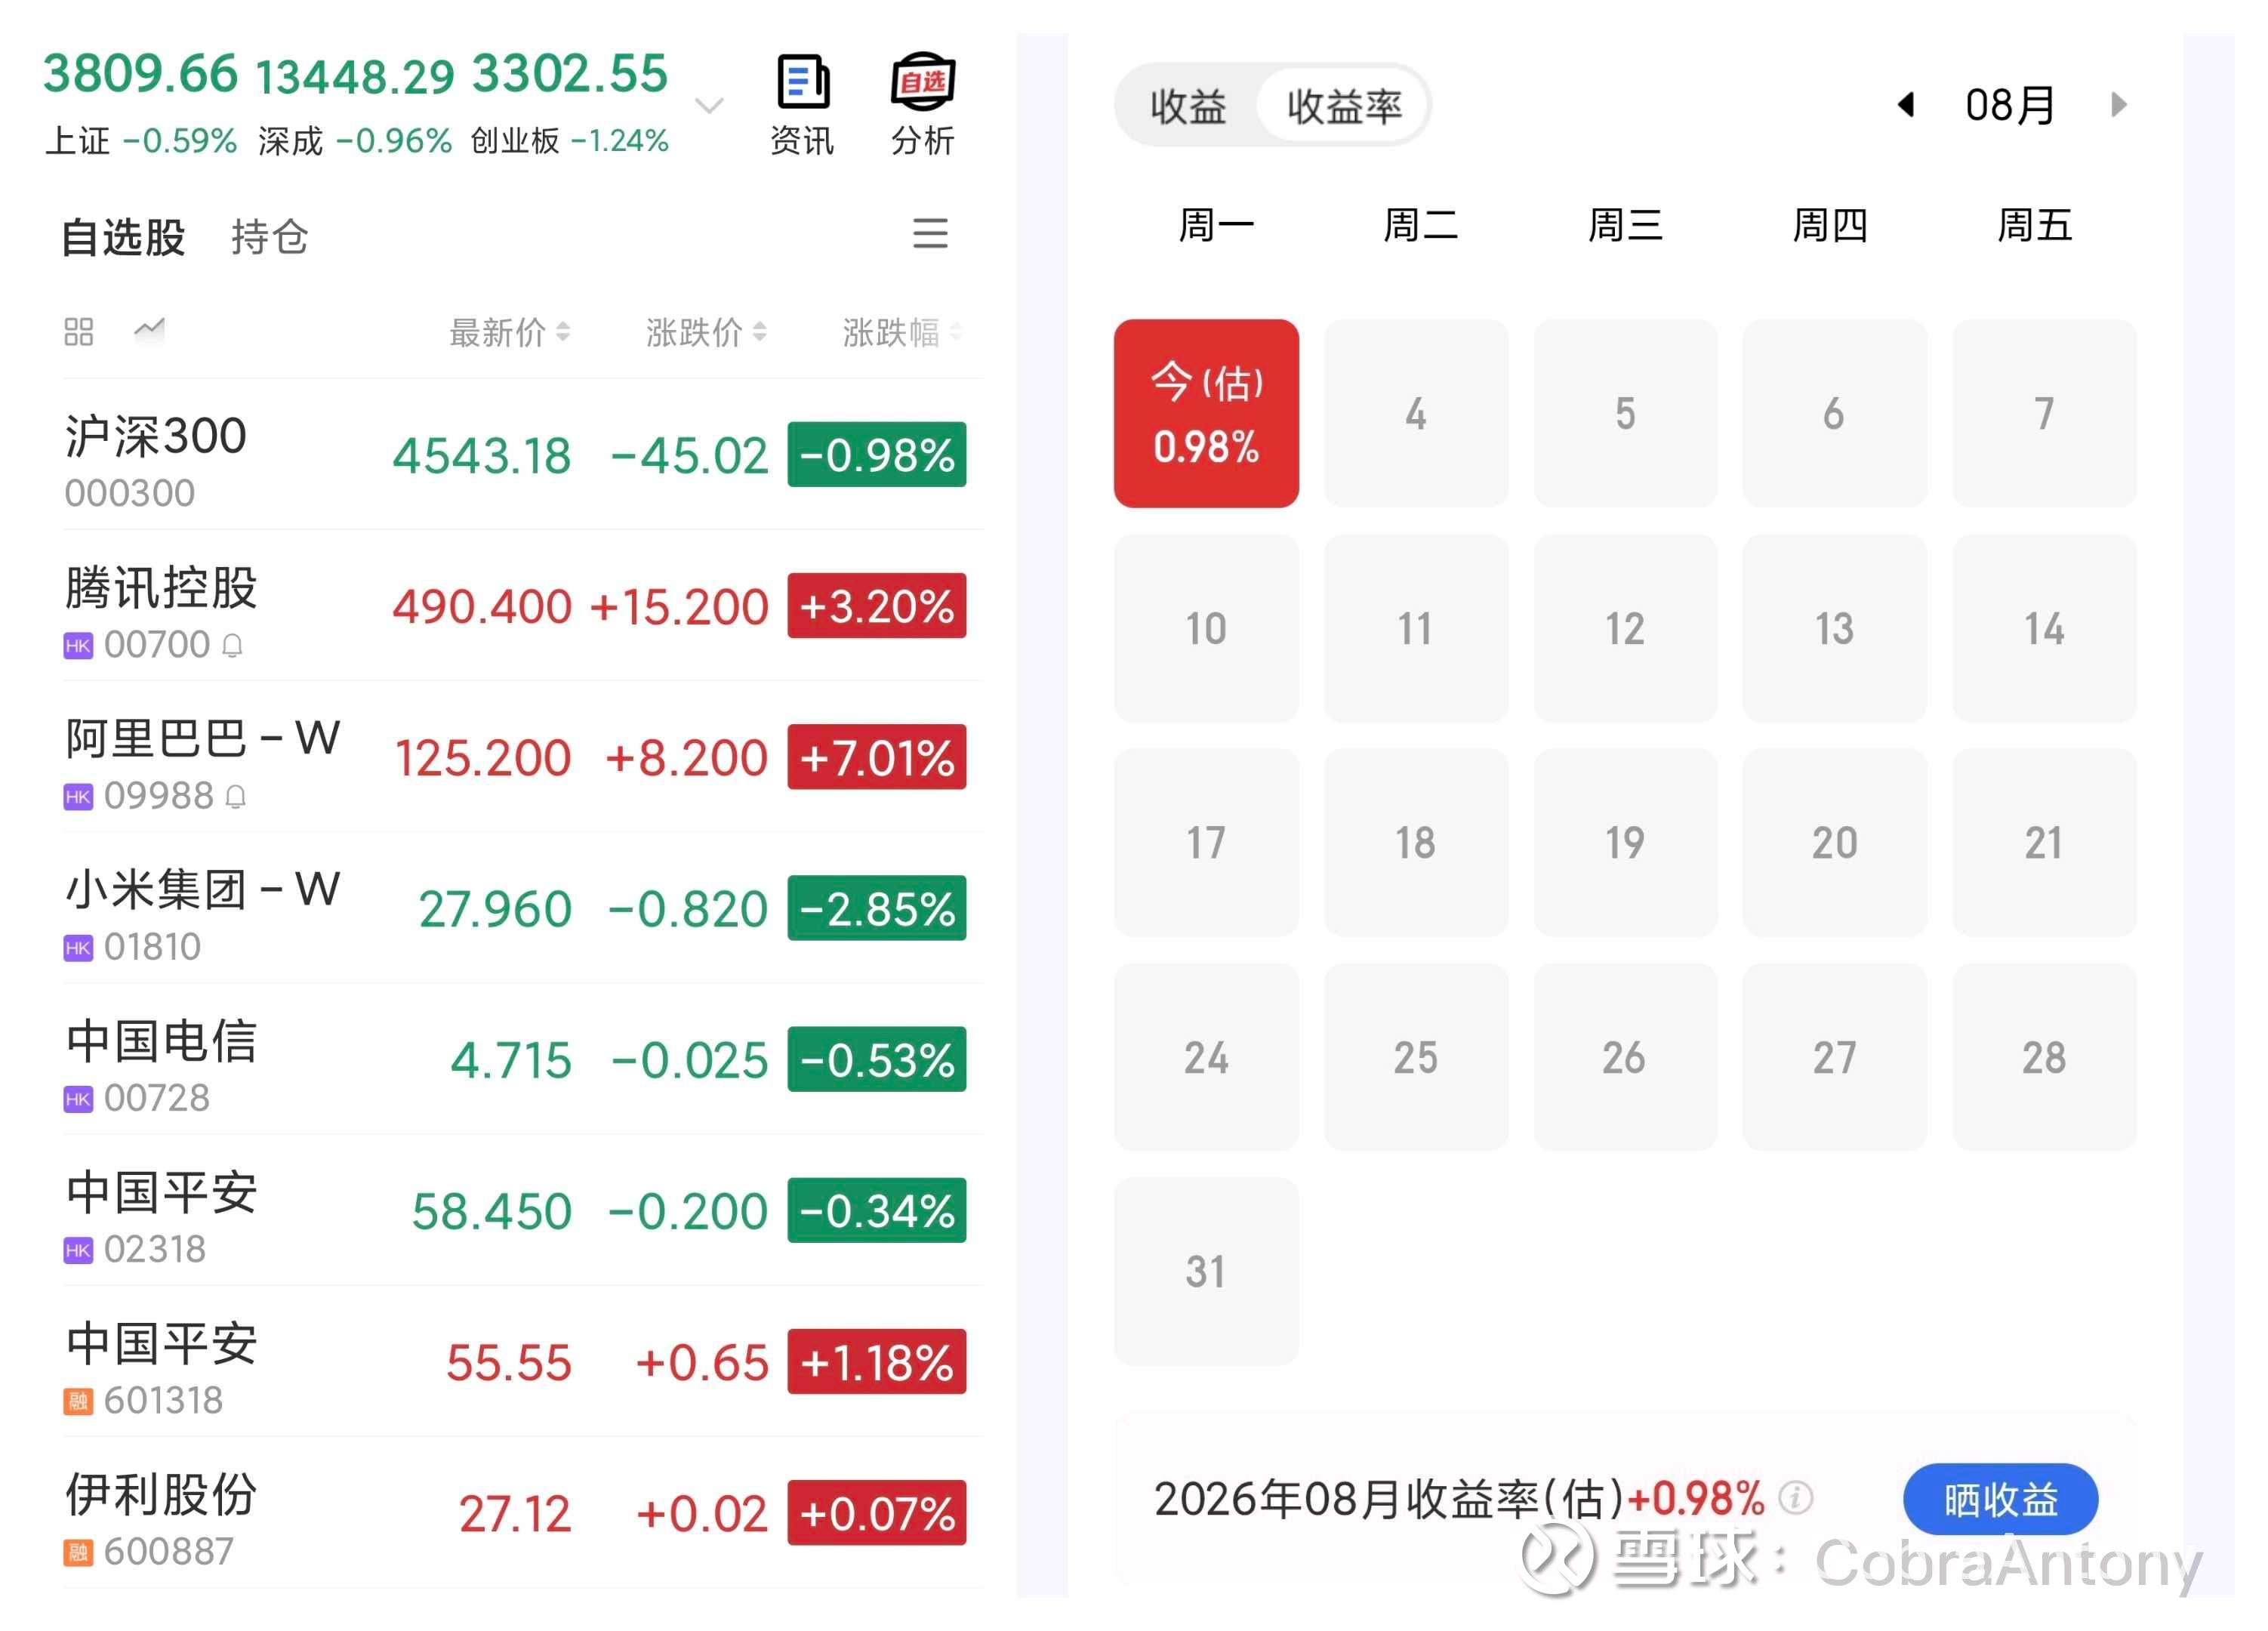Select calendar day 28

point(2044,1057)
